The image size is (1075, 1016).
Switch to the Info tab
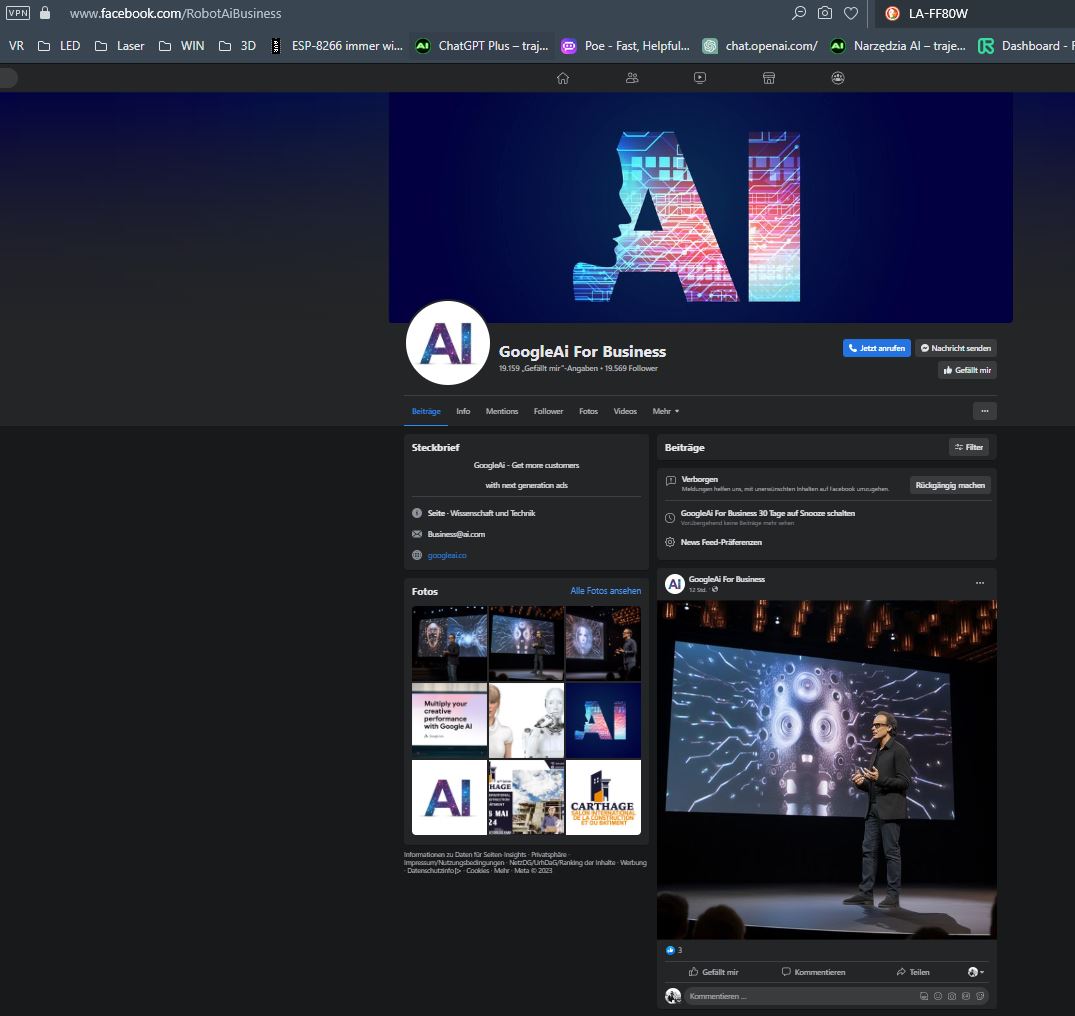pyautogui.click(x=463, y=411)
